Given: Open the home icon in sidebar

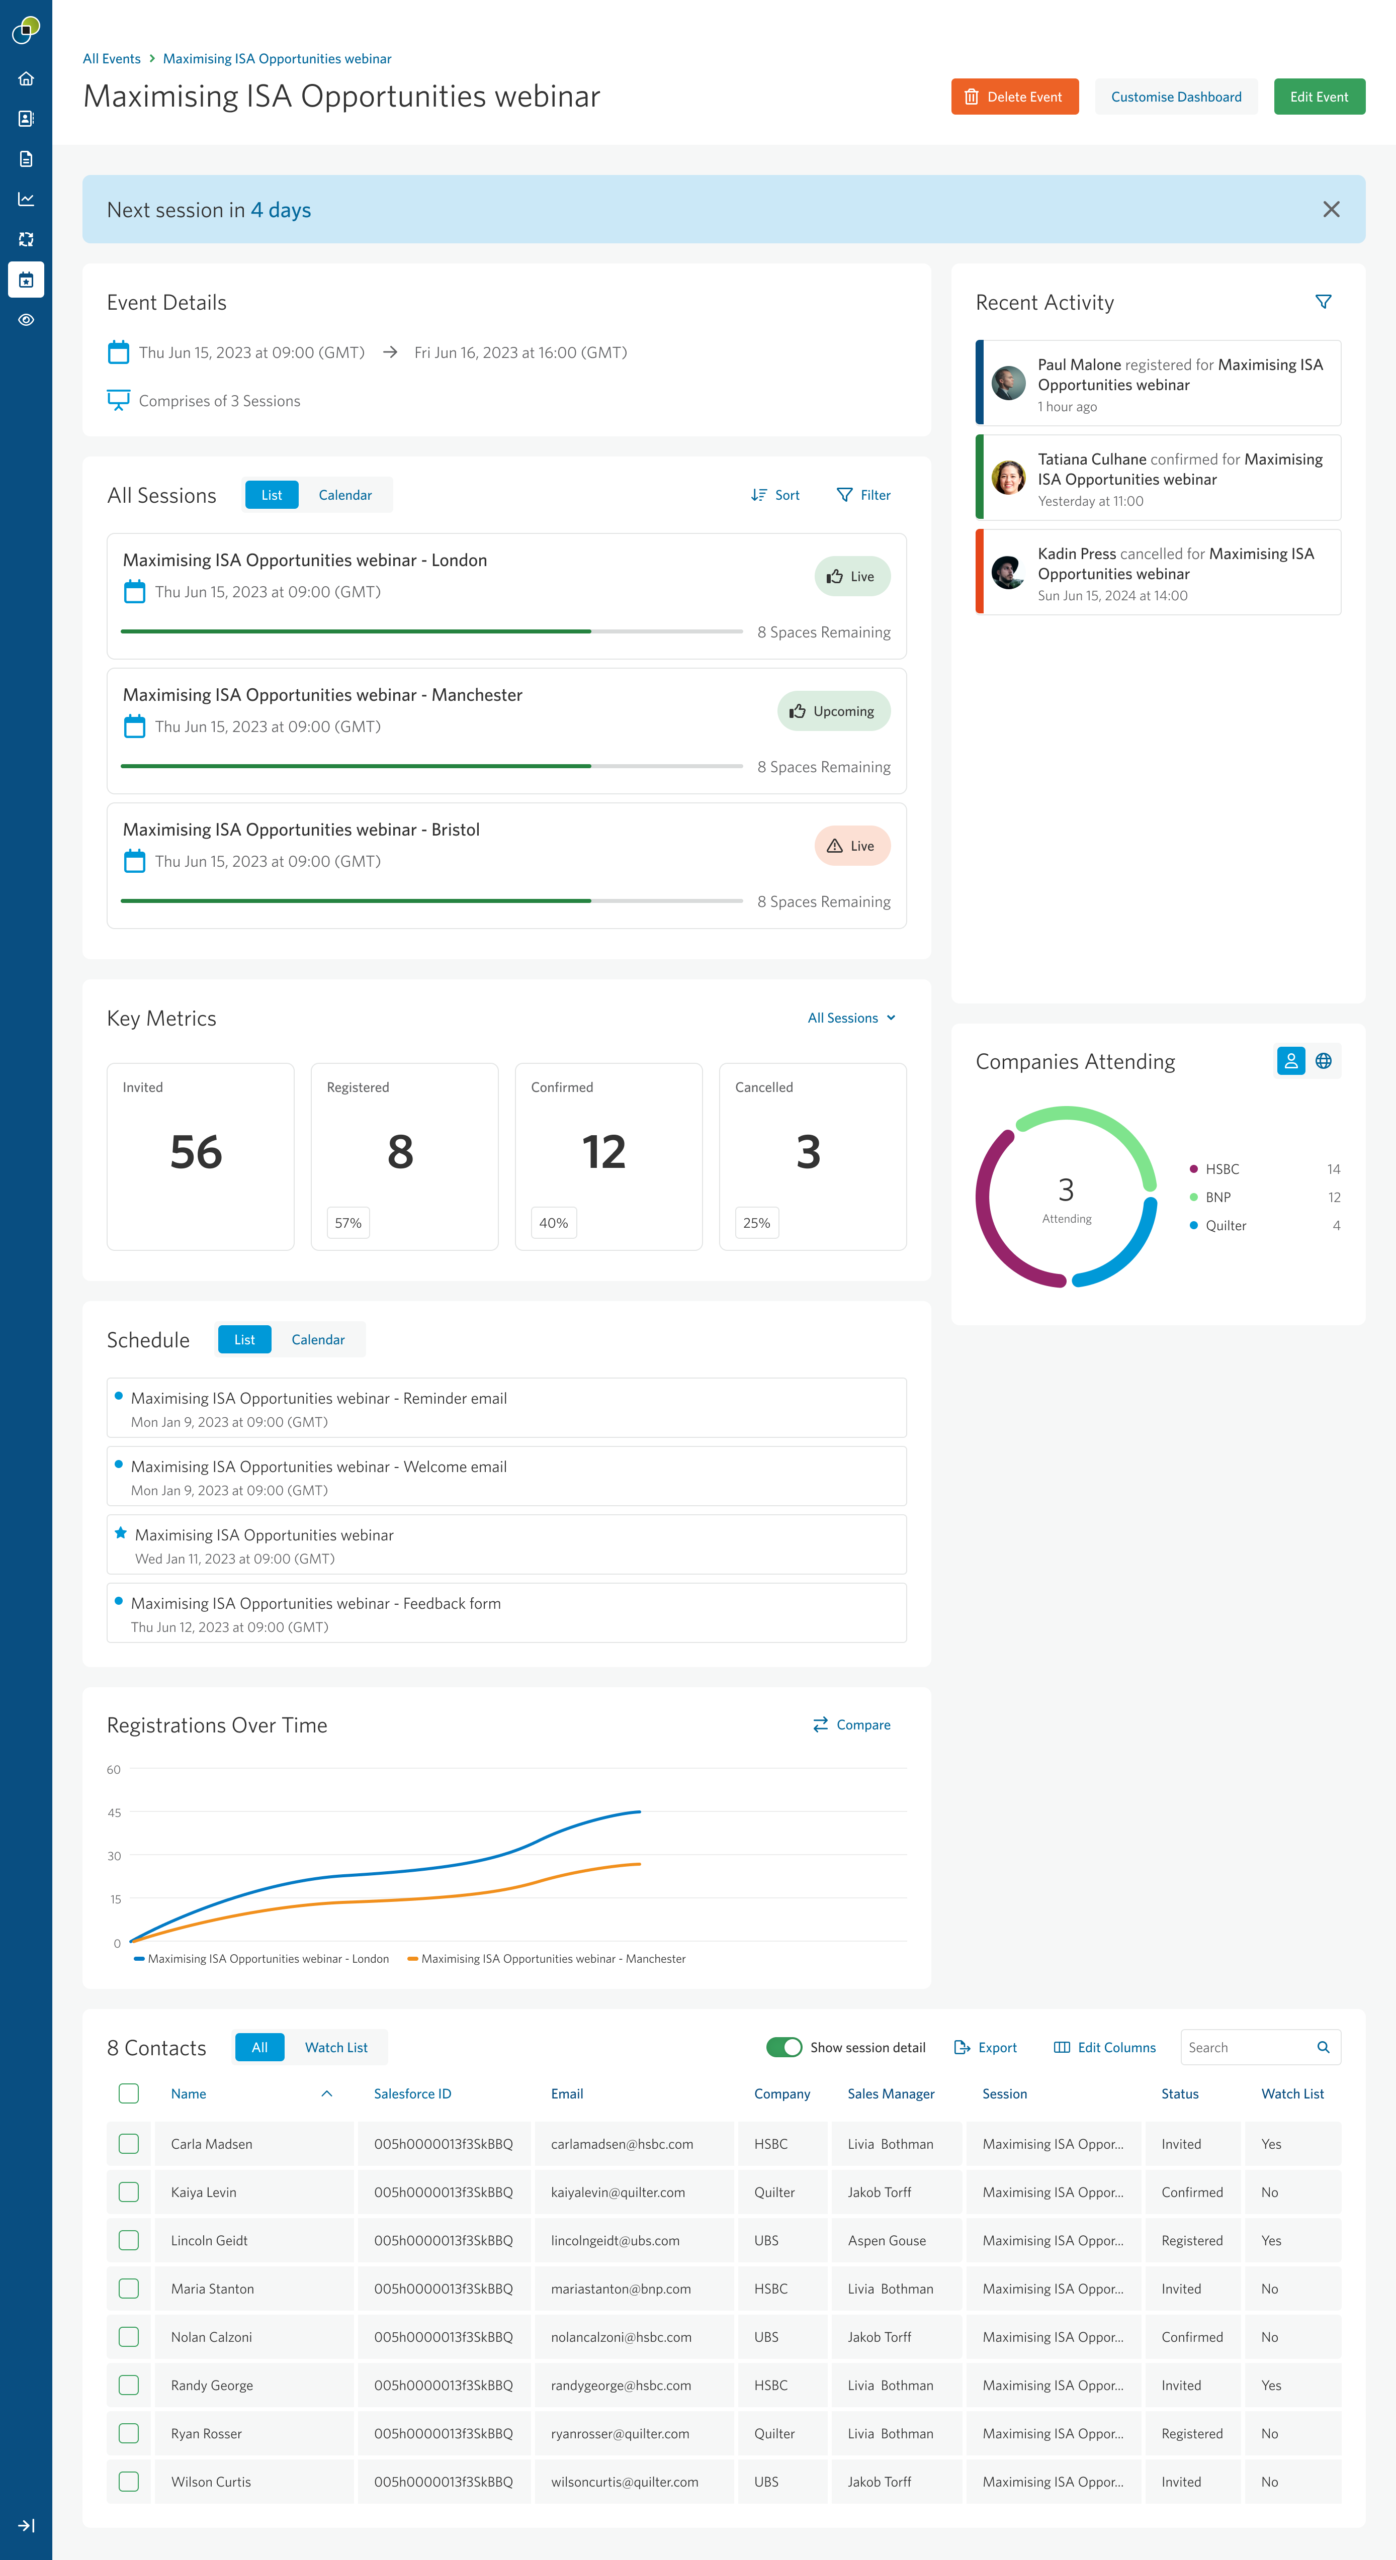Looking at the screenshot, I should click(26, 79).
